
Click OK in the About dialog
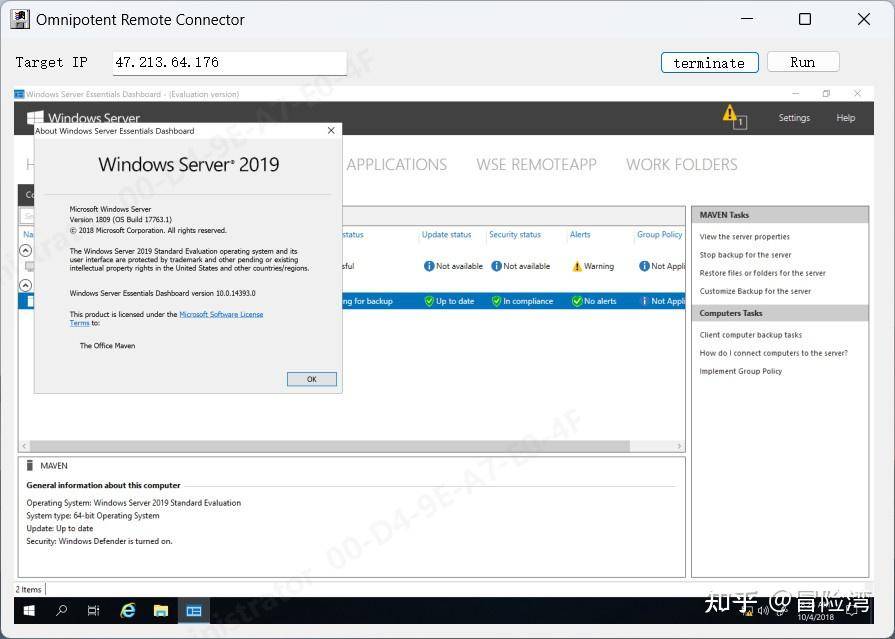point(312,379)
